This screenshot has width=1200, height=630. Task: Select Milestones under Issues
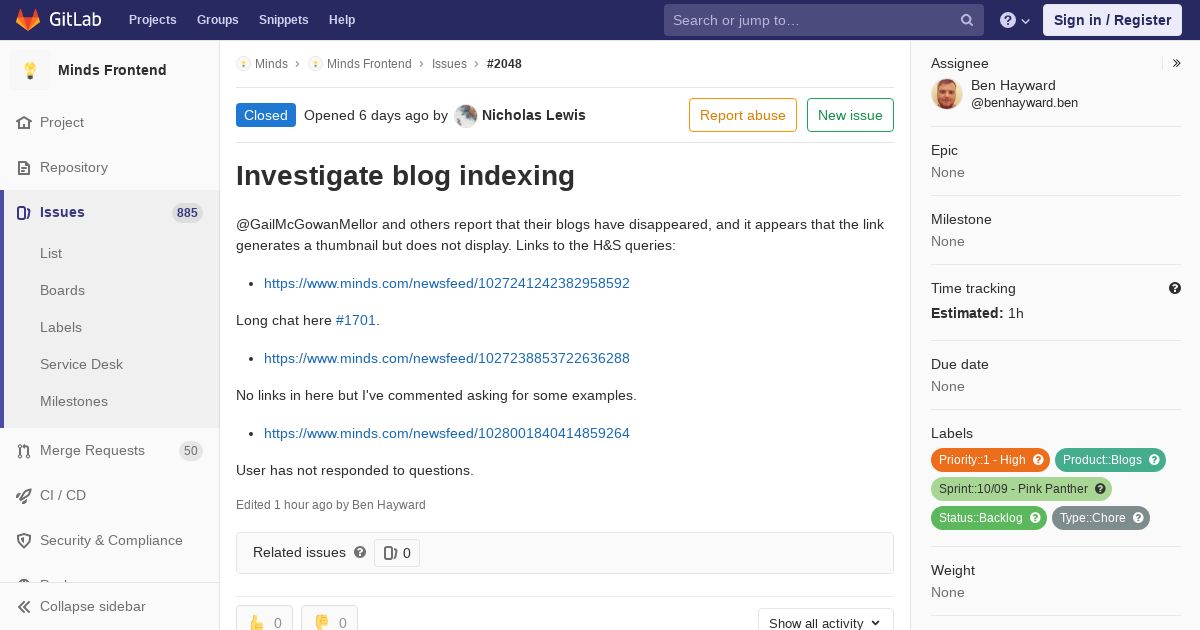point(74,402)
